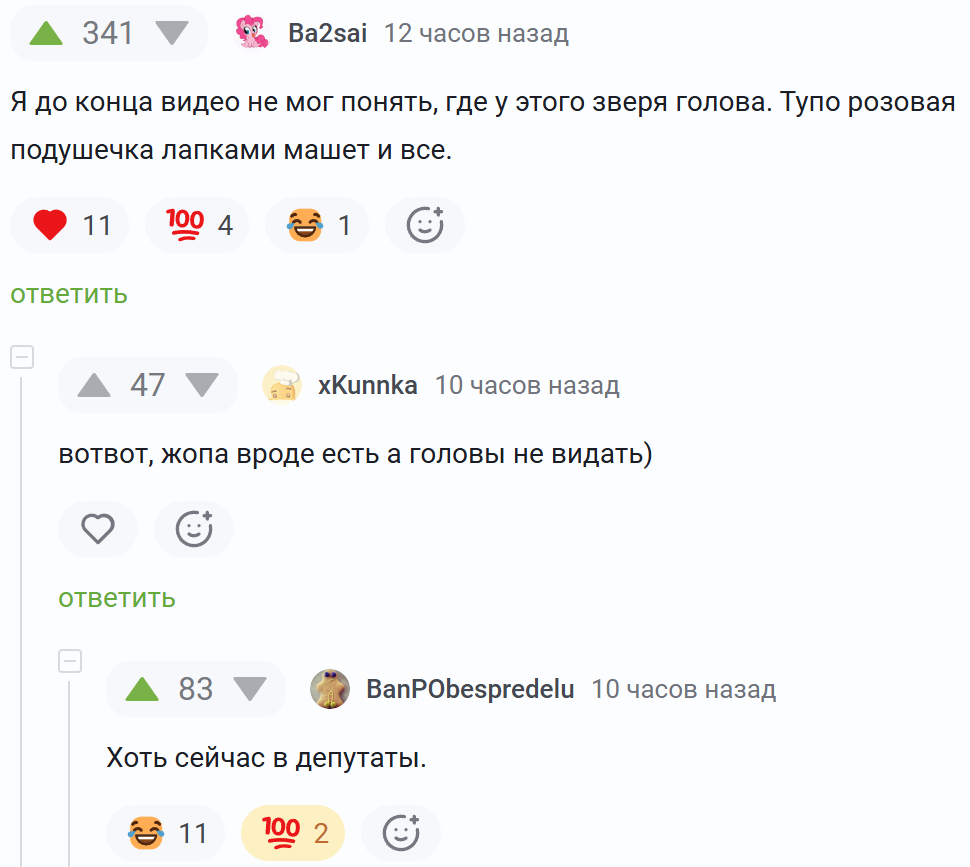The image size is (970, 867).
Task: Add emoji reaction to Ba2sai's comment
Action: pos(425,225)
